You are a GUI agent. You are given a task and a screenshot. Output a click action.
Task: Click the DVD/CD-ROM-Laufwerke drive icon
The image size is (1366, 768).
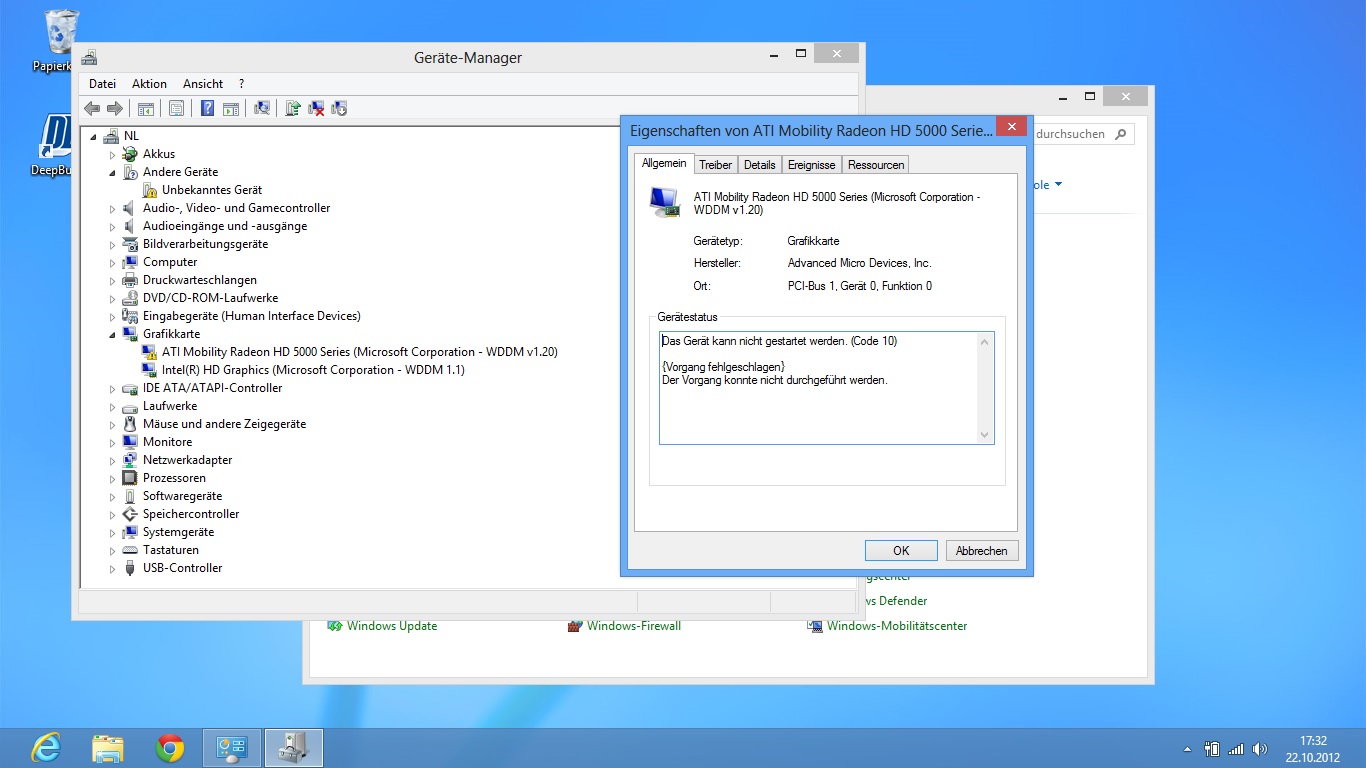point(130,298)
